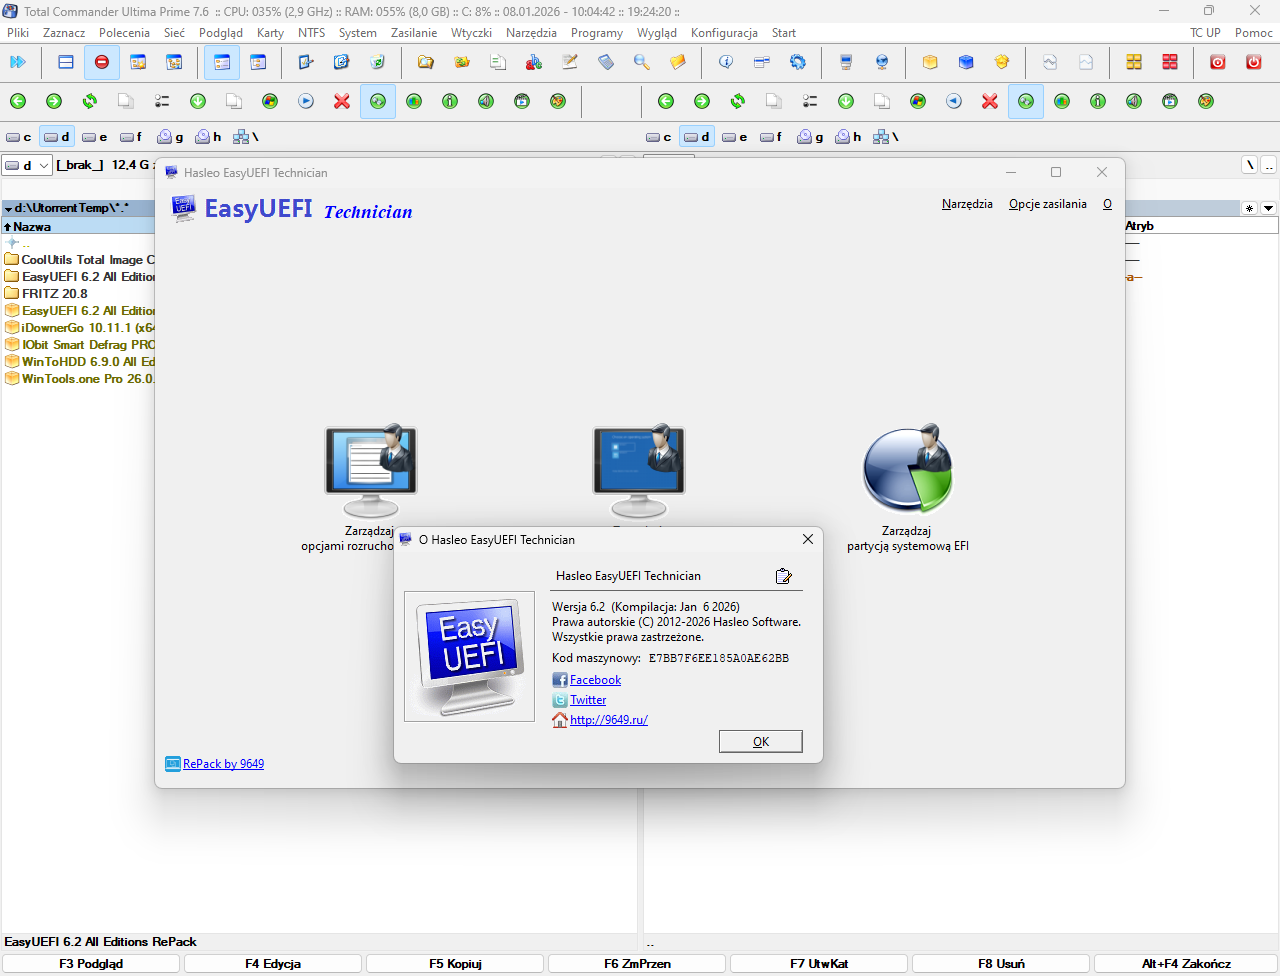
Task: Click the red four-squares grid toolbar icon
Action: coord(1170,62)
